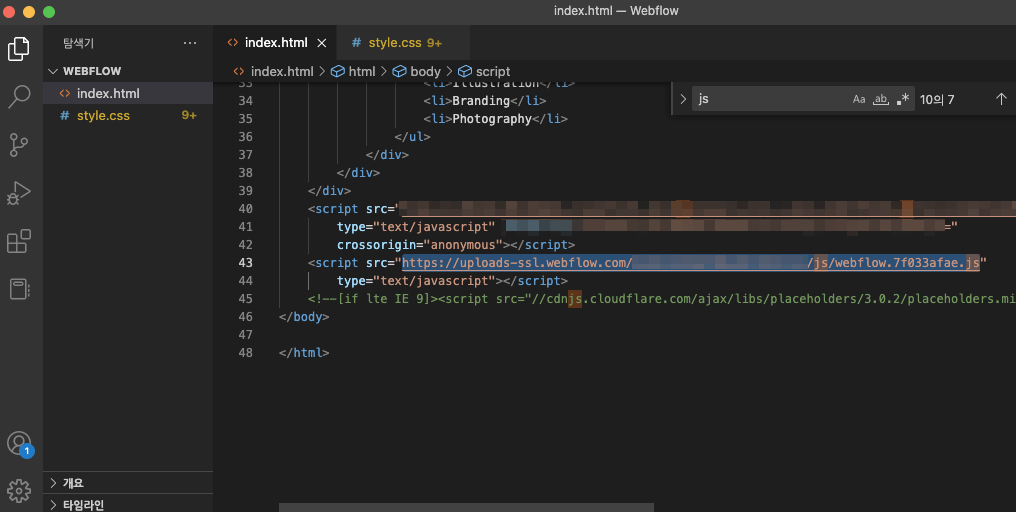1016x512 pixels.
Task: Click the Branding list item text
Action: [481, 100]
